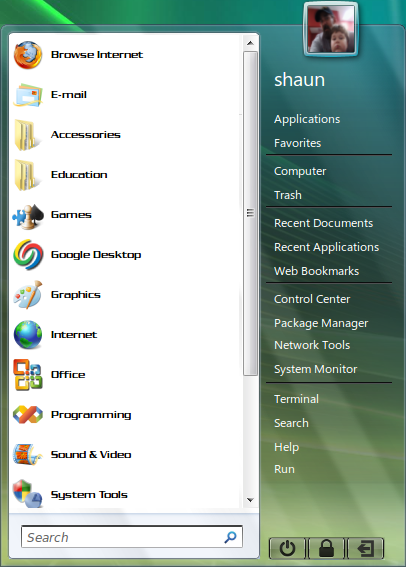Image resolution: width=406 pixels, height=567 pixels.
Task: Open Computer from the right pane
Action: coord(300,171)
